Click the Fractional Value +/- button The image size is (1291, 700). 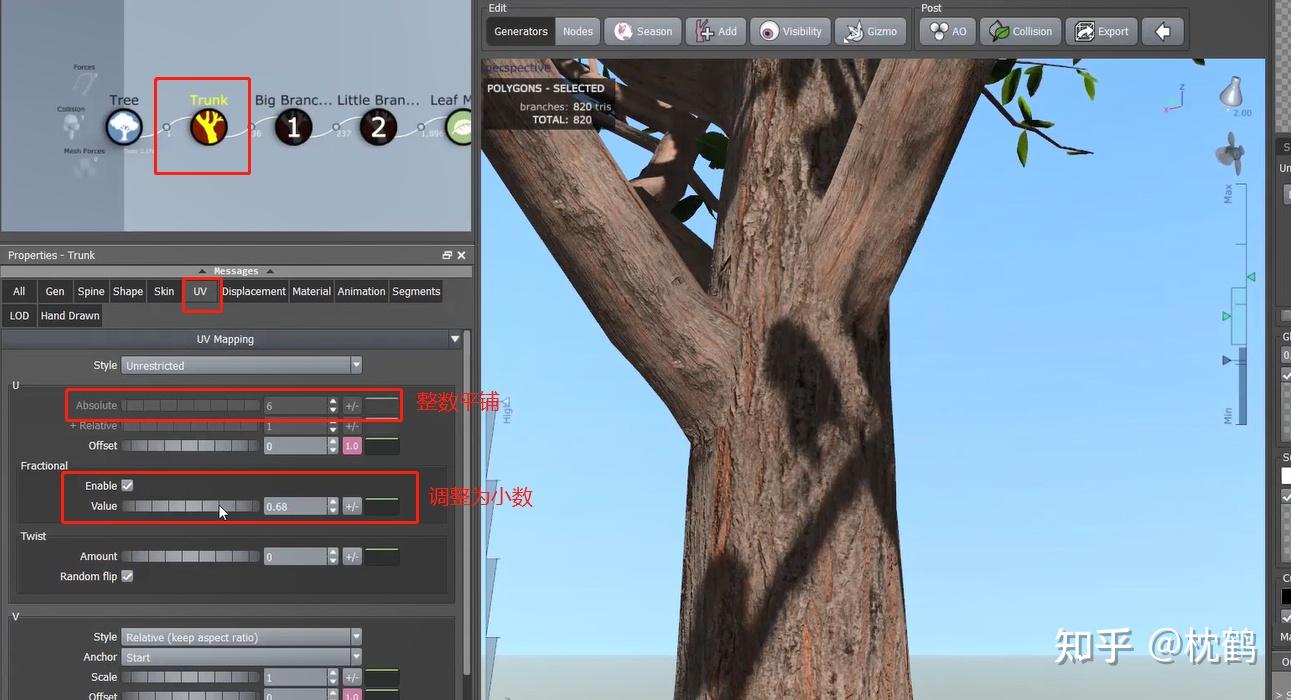tap(352, 506)
